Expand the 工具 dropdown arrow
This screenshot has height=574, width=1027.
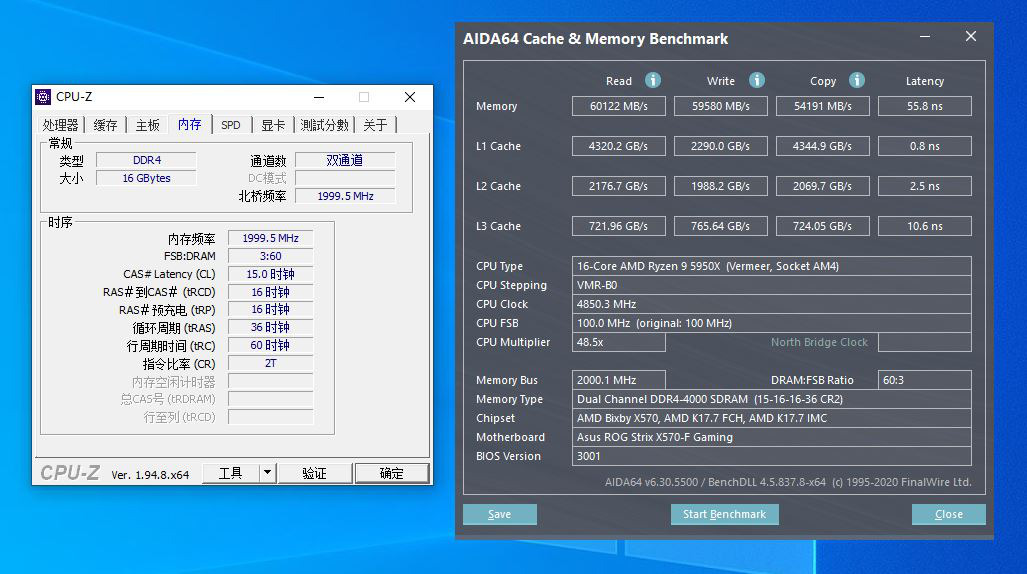267,473
